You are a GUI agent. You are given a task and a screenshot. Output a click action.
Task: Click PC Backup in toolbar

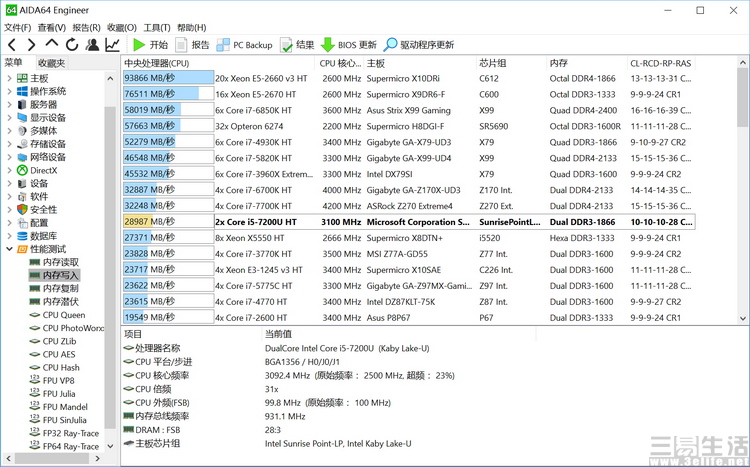click(244, 45)
